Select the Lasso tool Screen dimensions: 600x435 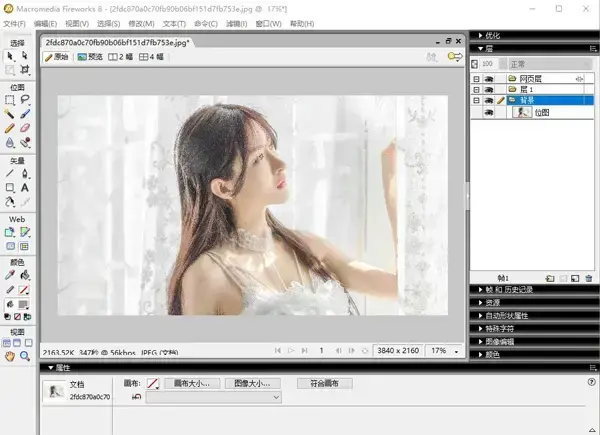(25, 100)
